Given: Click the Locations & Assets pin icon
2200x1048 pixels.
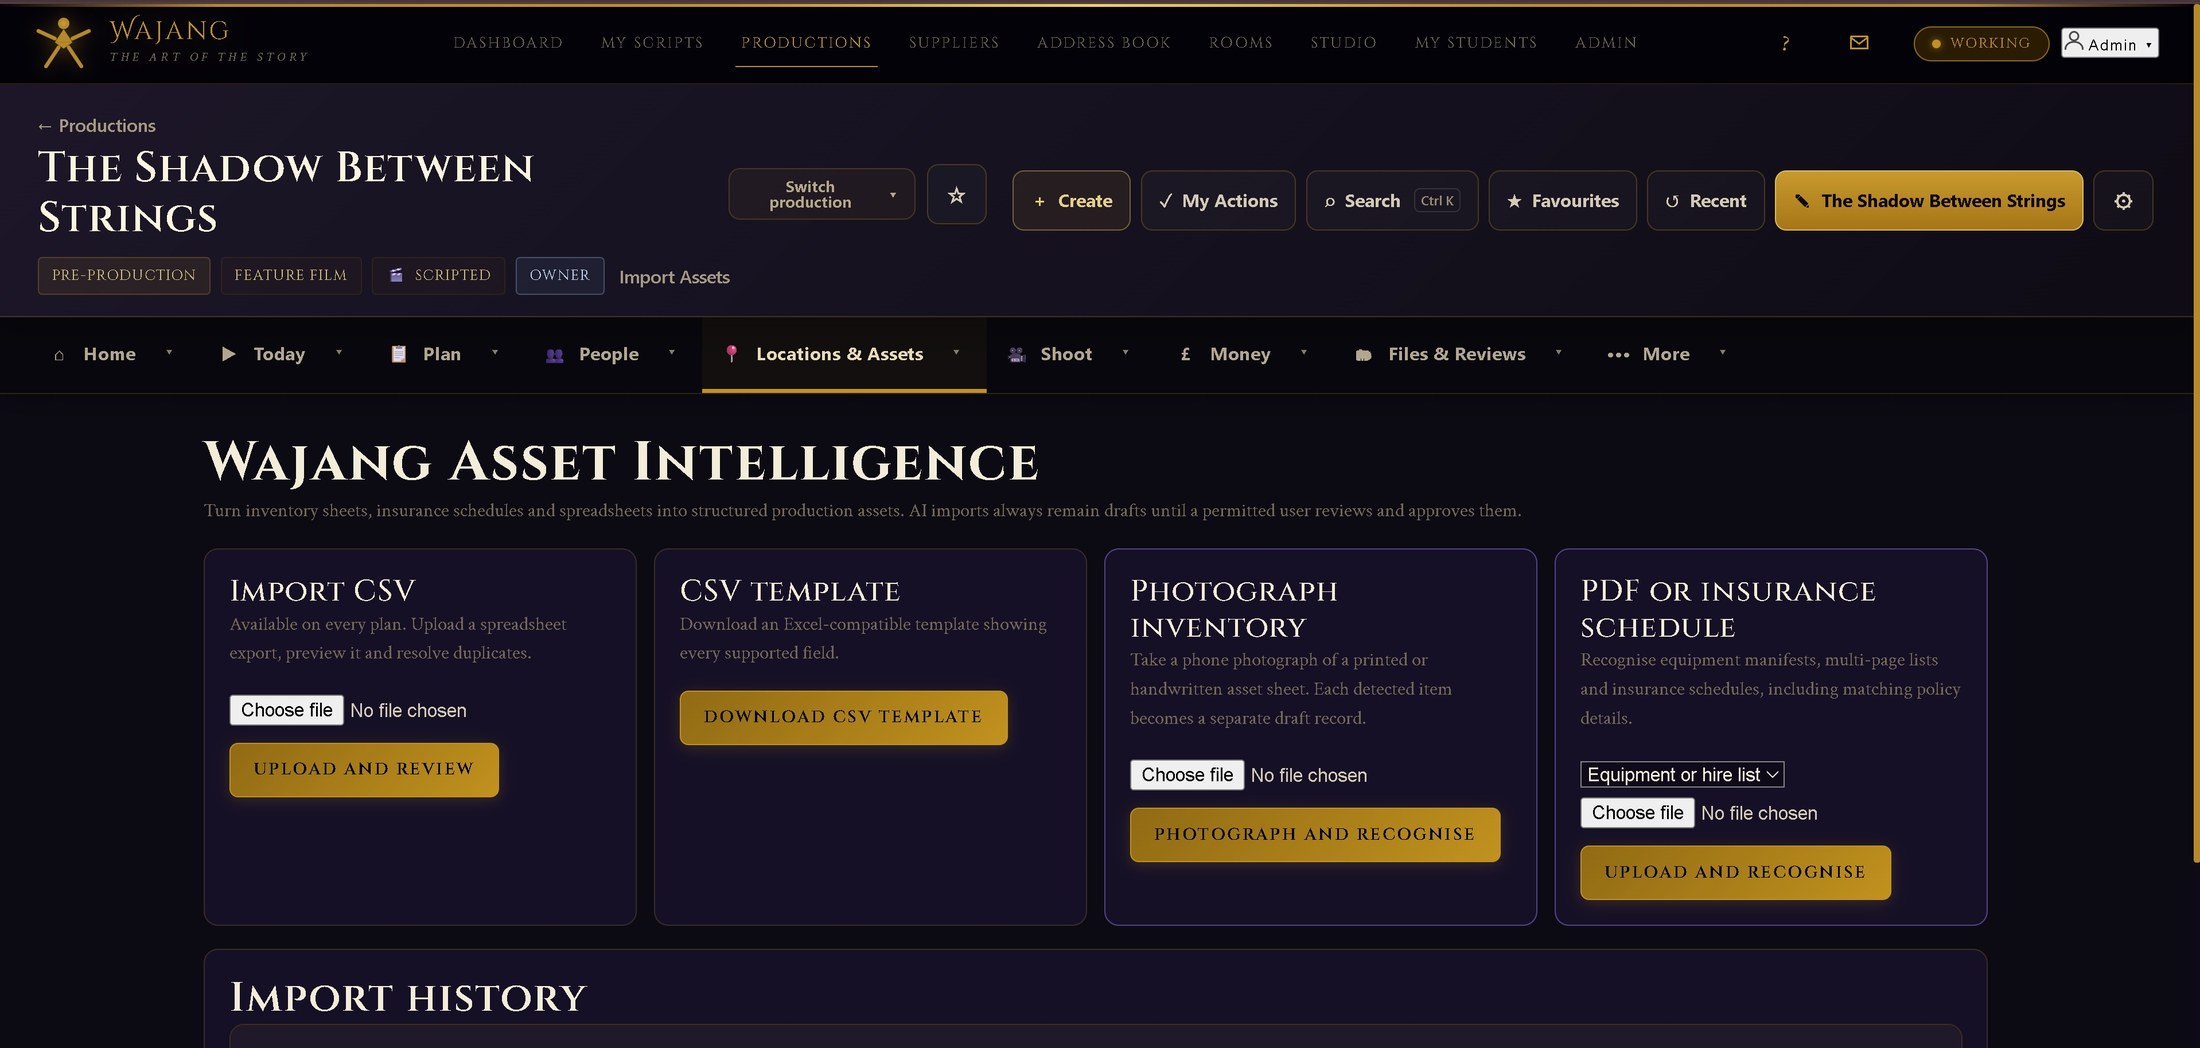Looking at the screenshot, I should pos(732,354).
